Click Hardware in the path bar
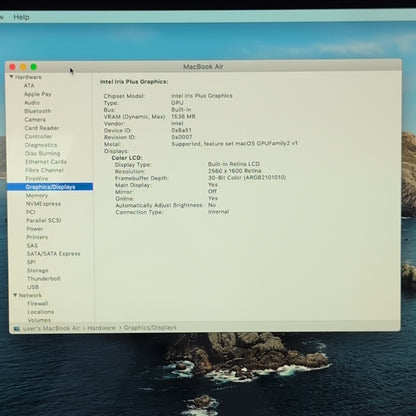Screen dimensions: 416x416 [101, 328]
